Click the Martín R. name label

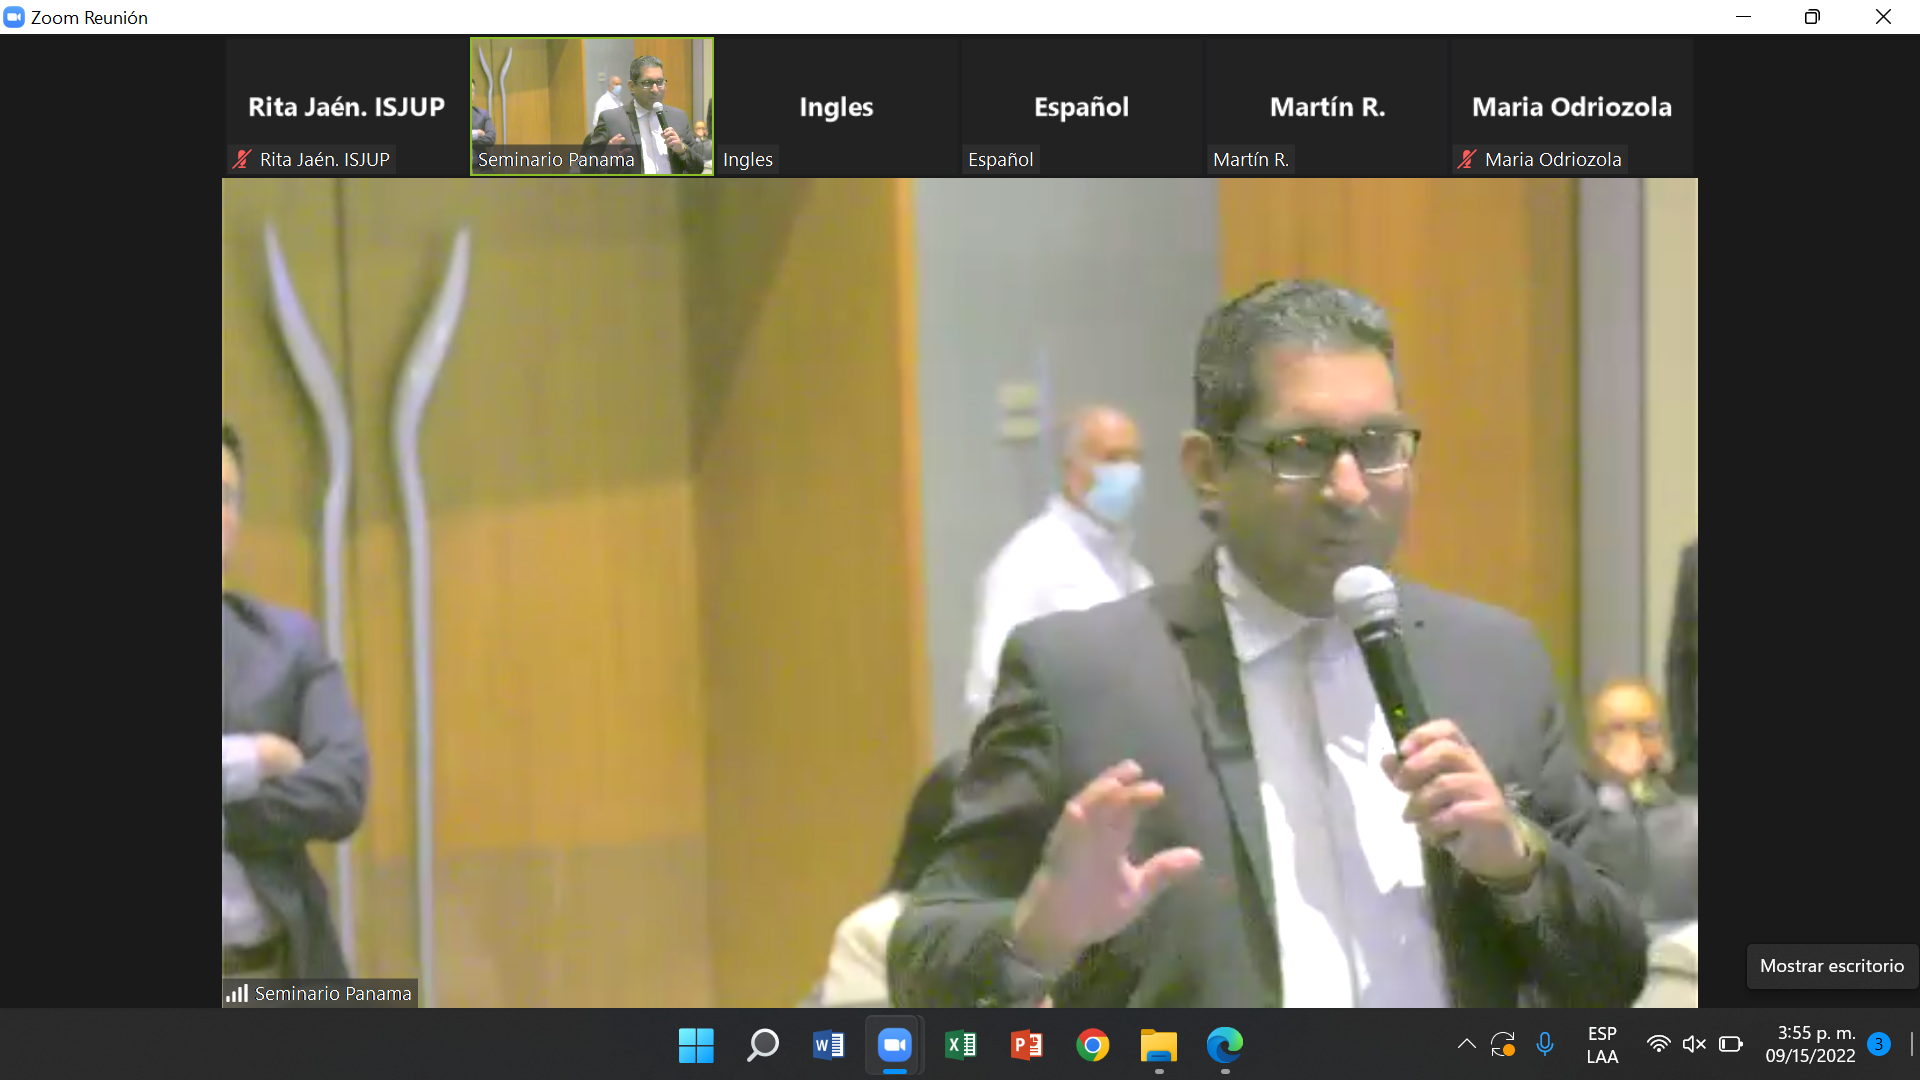pos(1250,159)
